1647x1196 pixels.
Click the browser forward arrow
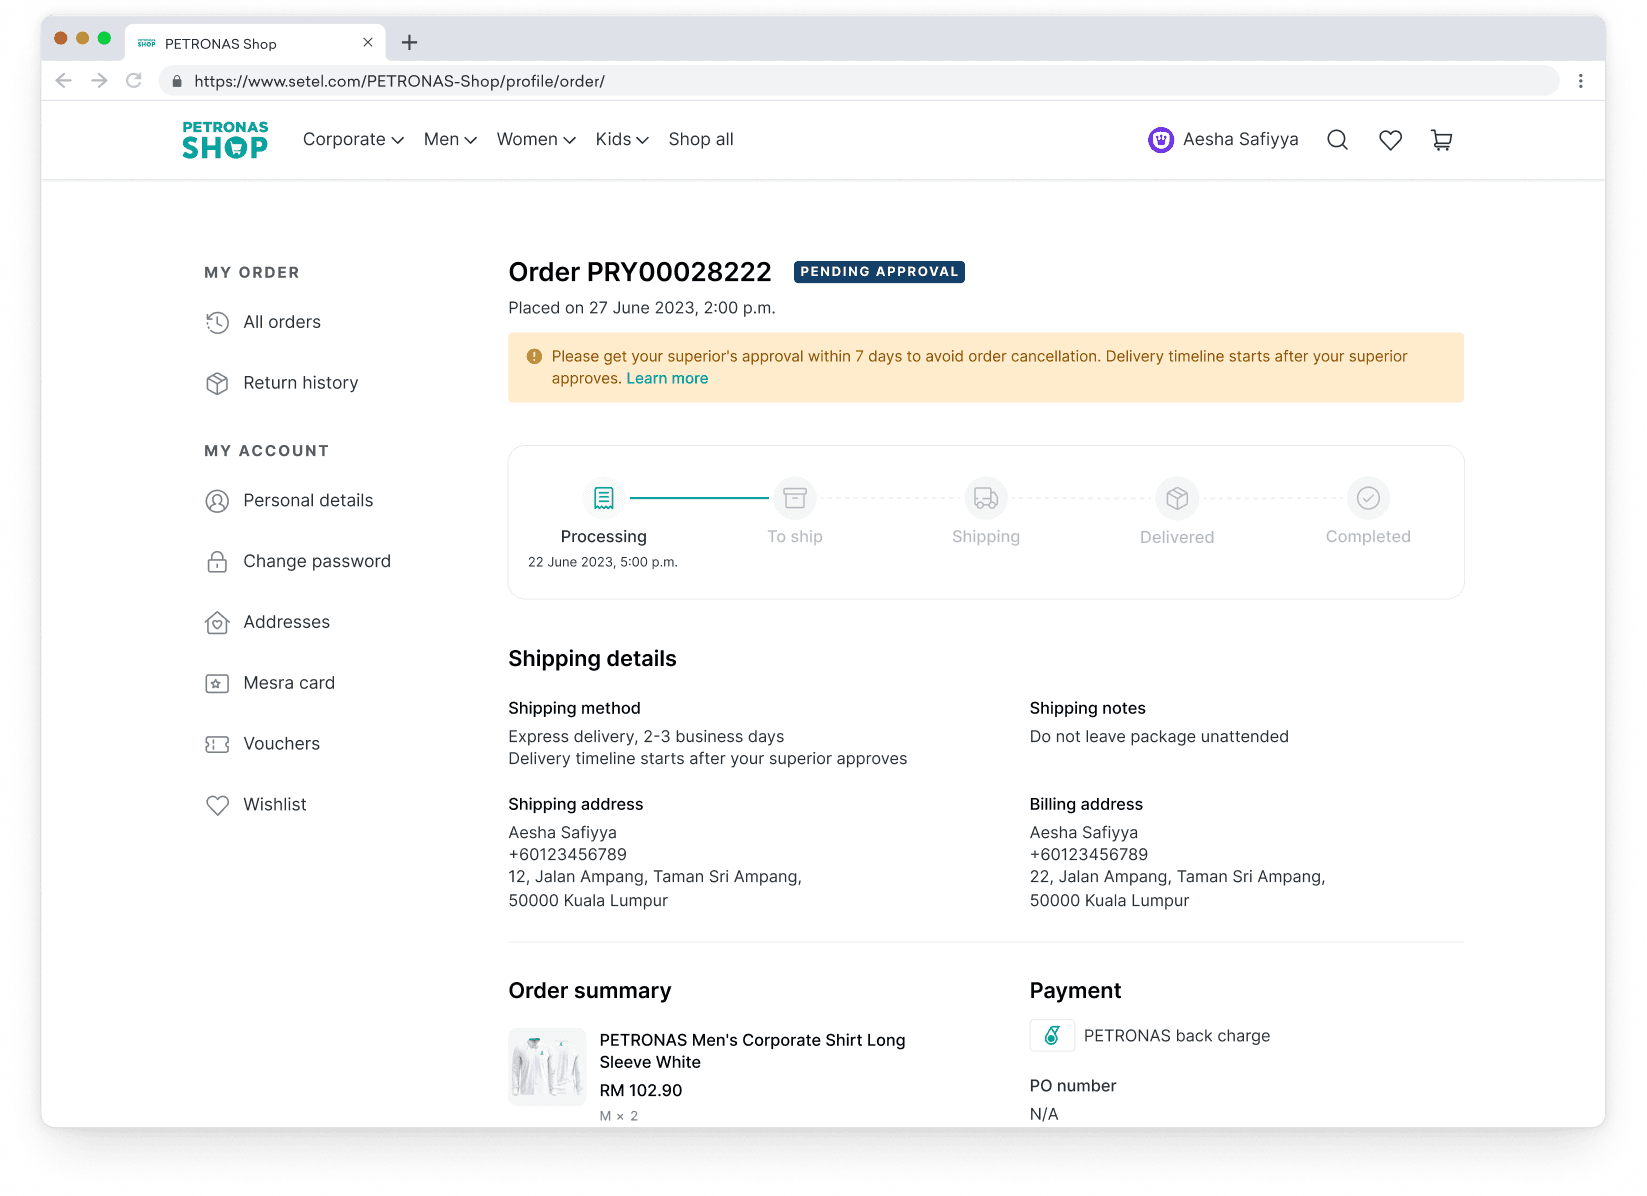pyautogui.click(x=99, y=81)
